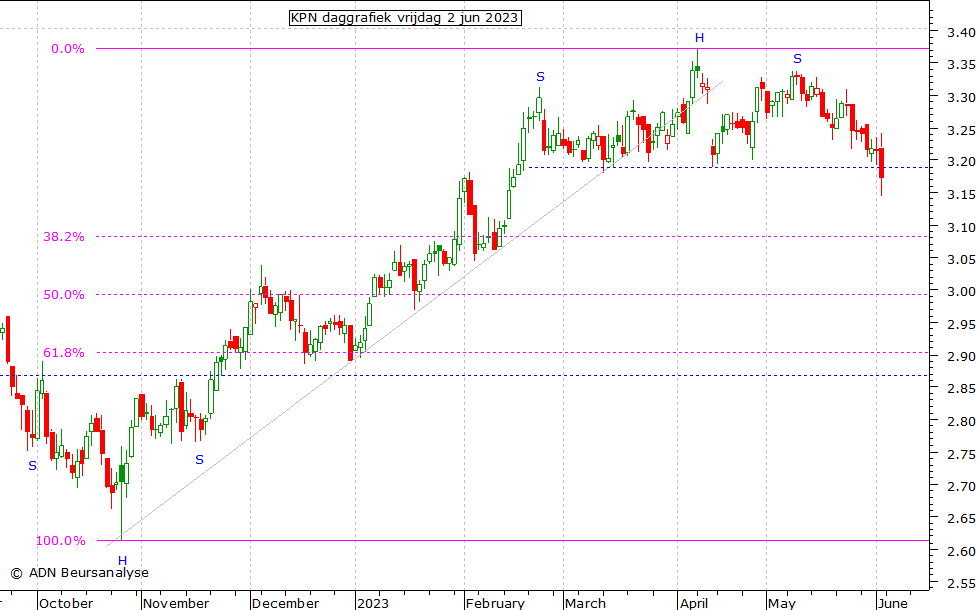
Task: Choose the 3.25 price axis value
Action: (x=961, y=131)
